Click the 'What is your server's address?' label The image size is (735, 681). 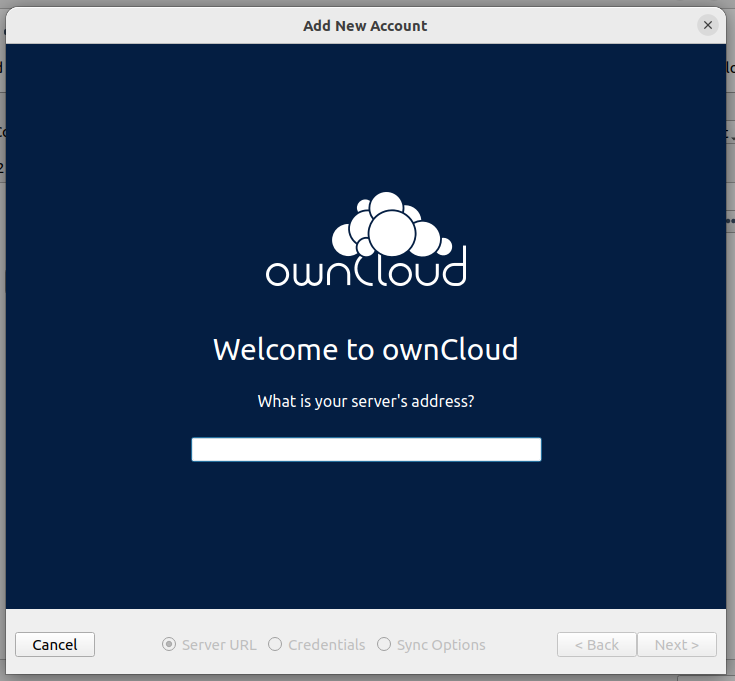pyautogui.click(x=366, y=401)
